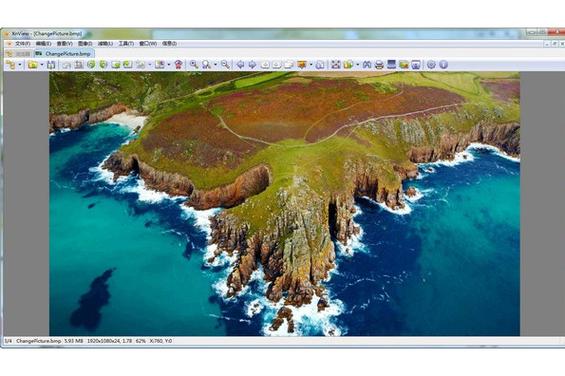
Task: Click the orange box icon in toolbar
Action: coord(302,65)
